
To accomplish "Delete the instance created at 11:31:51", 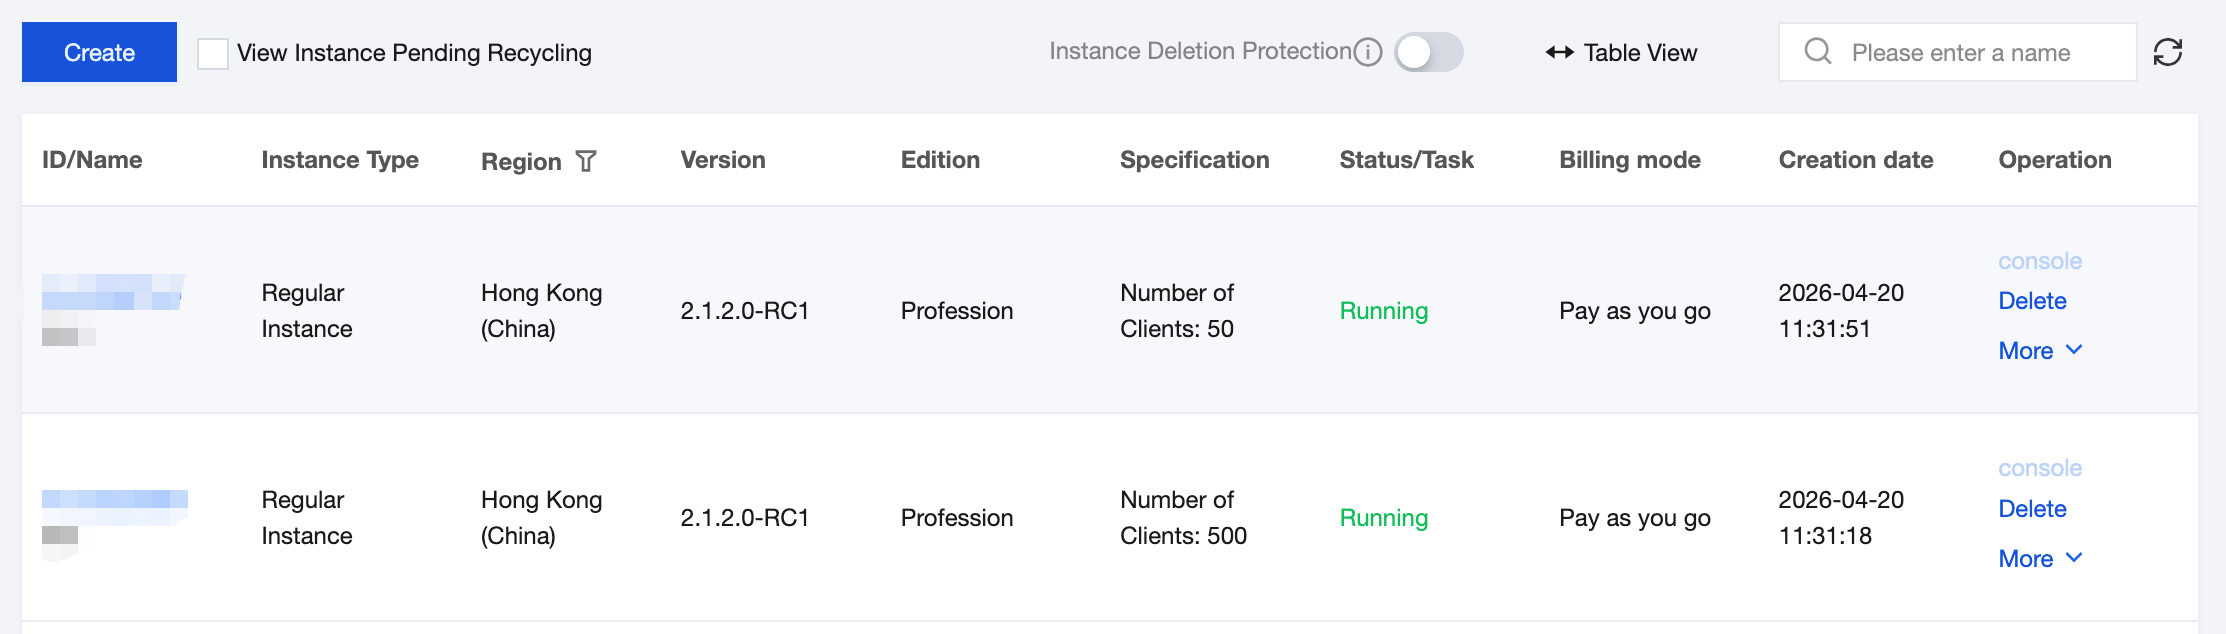I will click(2032, 301).
